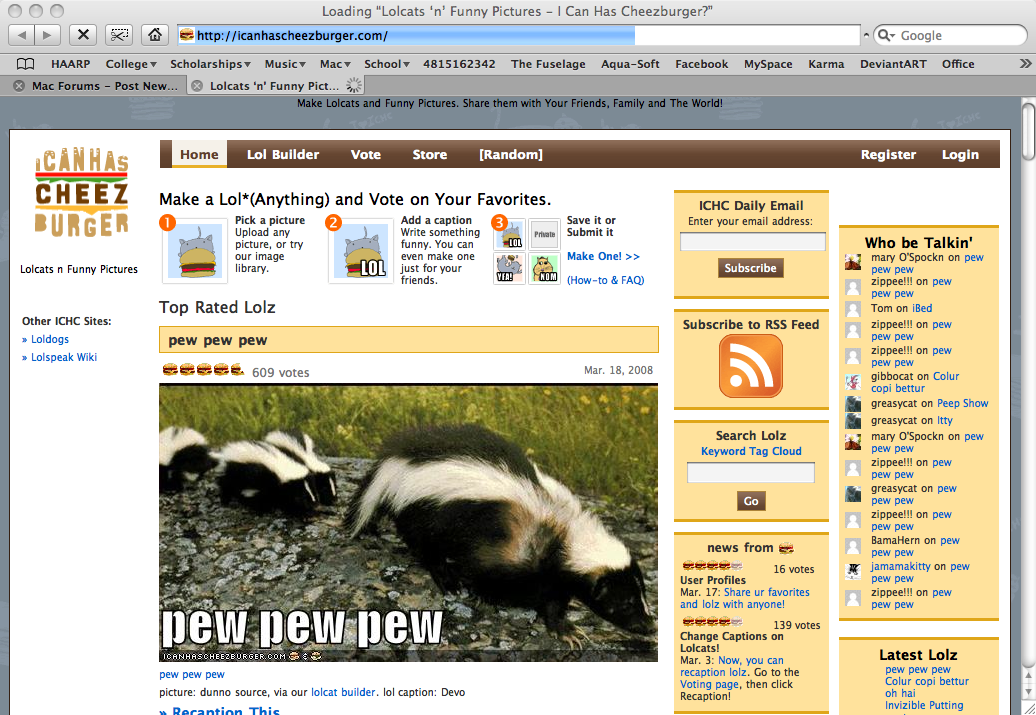The height and width of the screenshot is (715, 1036).
Task: Click the web clip scissors icon
Action: [119, 35]
